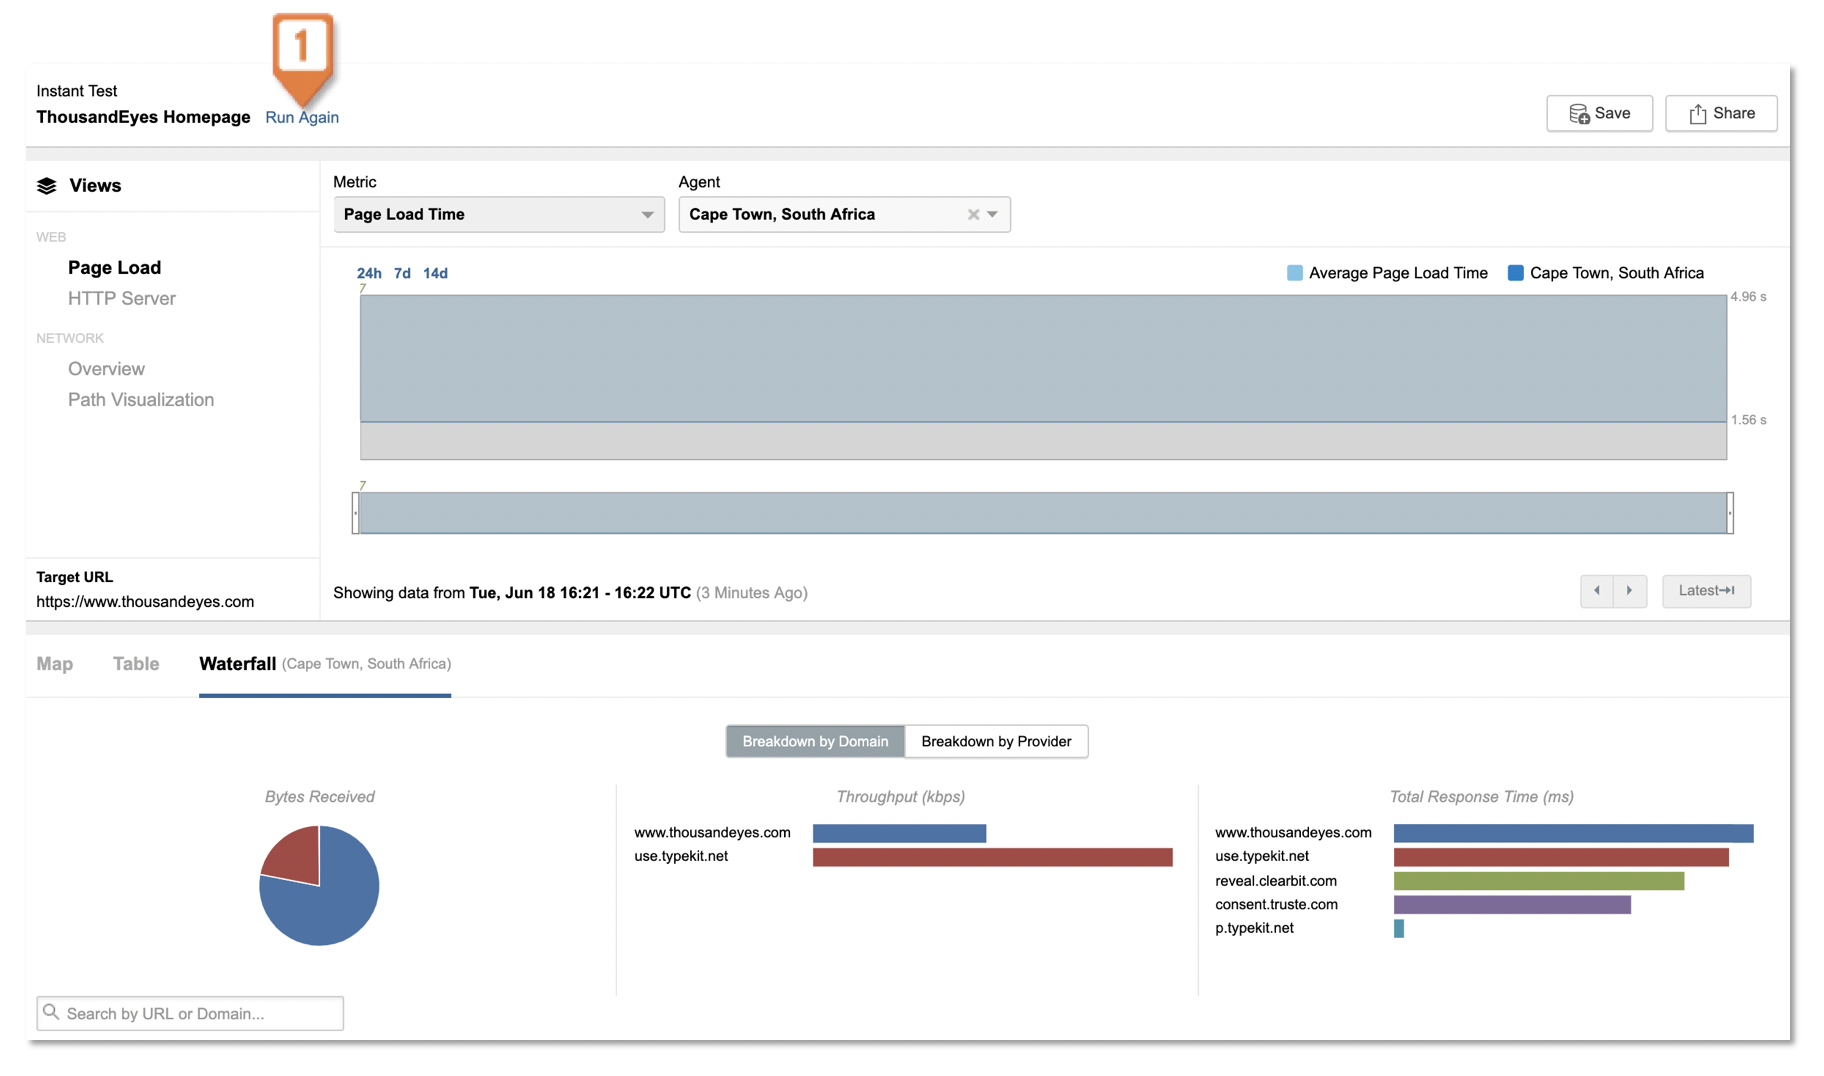Click p.typekit.net response time bar
Viewport: 1824px width, 1076px height.
[x=1399, y=929]
